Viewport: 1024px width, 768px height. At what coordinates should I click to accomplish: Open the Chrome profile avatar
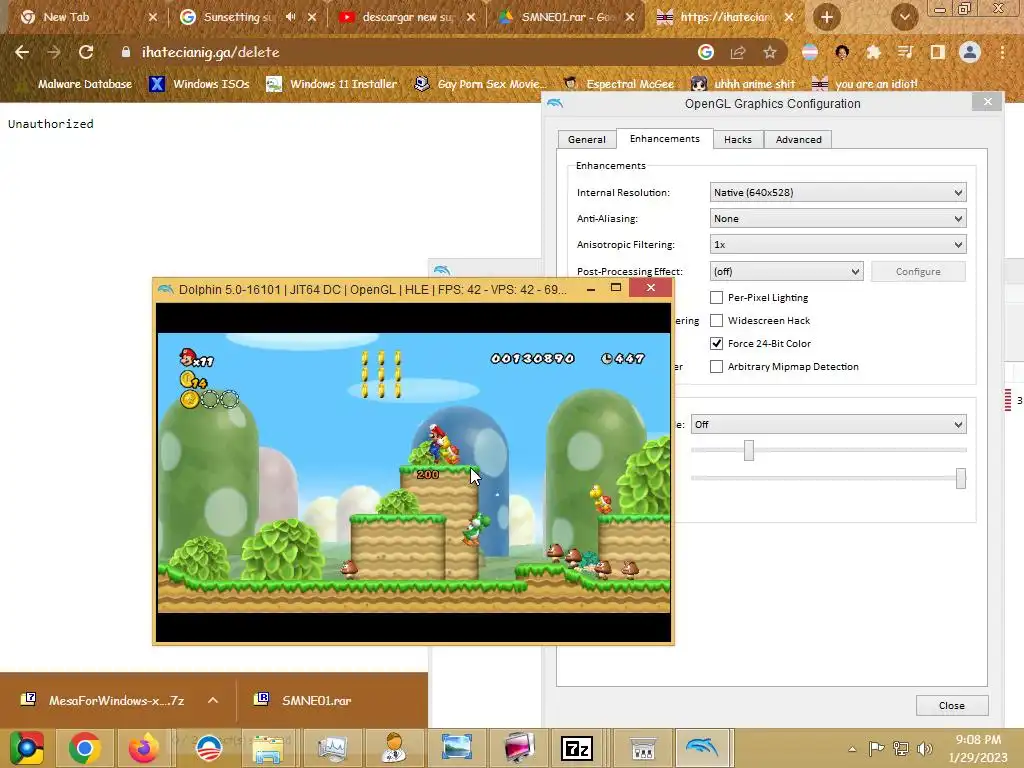[x=970, y=52]
